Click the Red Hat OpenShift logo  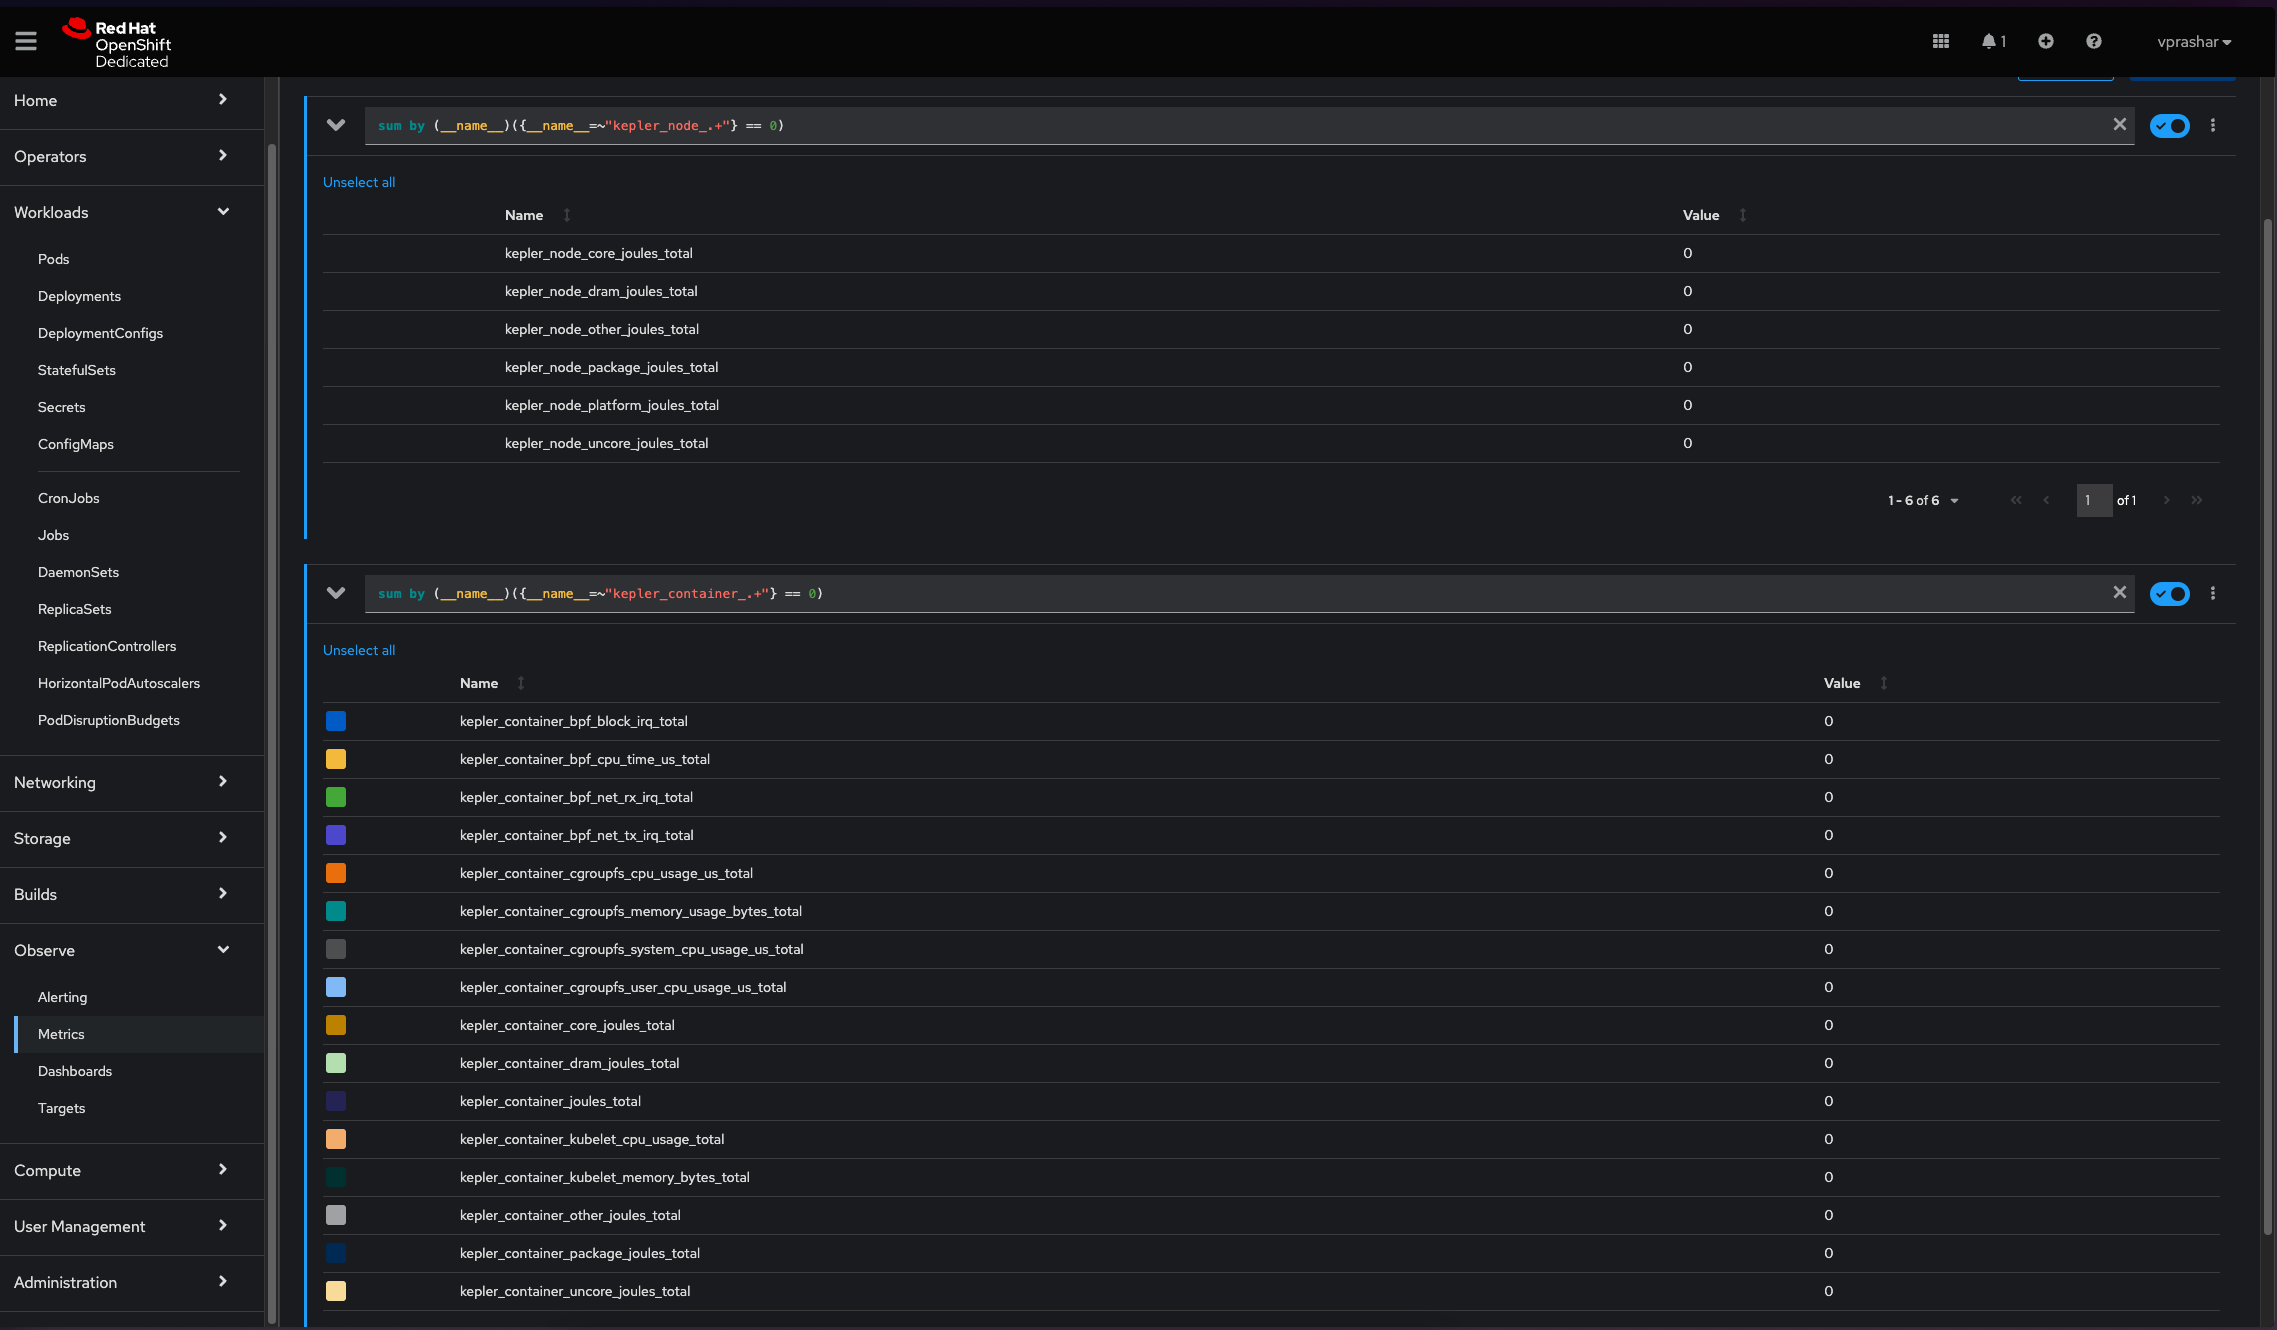pos(120,41)
